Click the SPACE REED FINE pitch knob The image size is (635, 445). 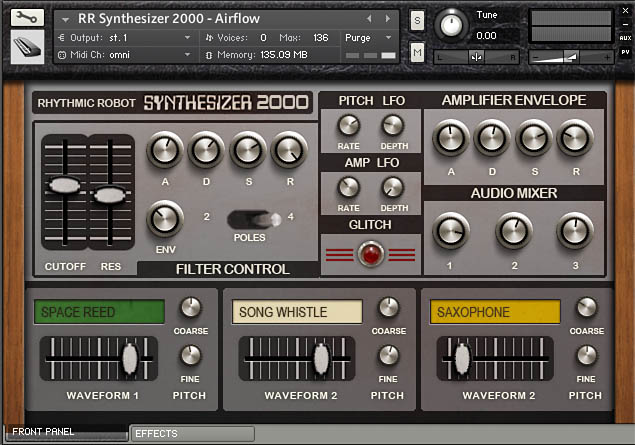190,356
